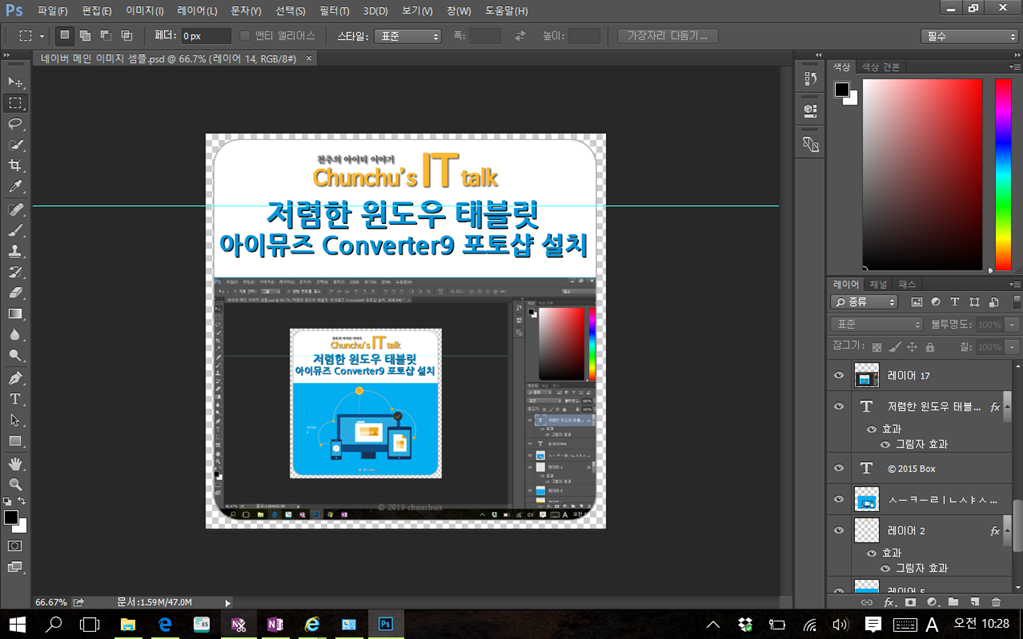The height and width of the screenshot is (639, 1023).
Task: Select the Path Selection tool
Action: tap(15, 420)
